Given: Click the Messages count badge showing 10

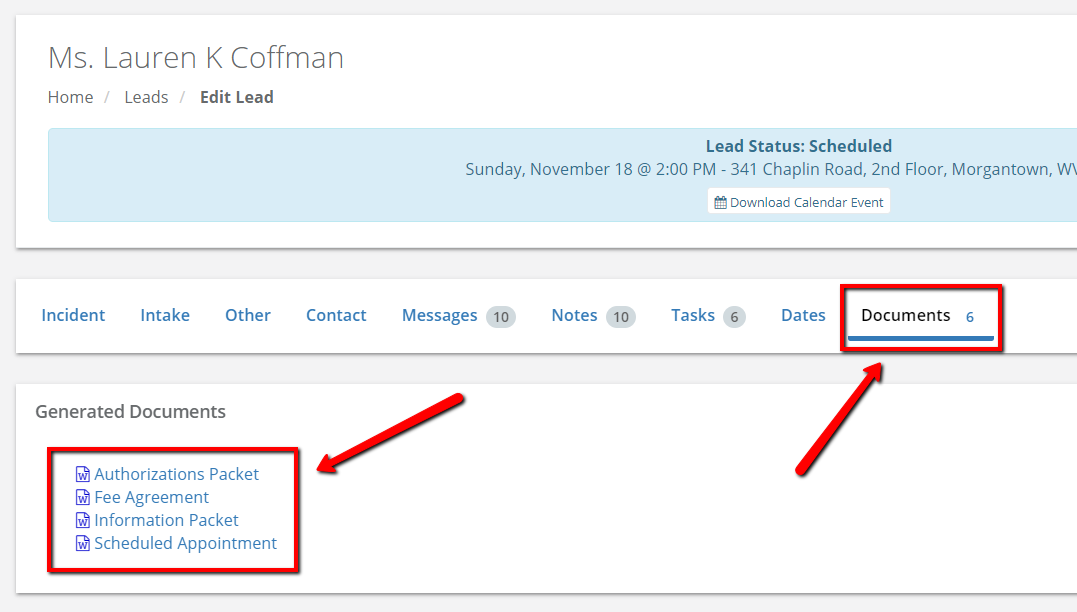Looking at the screenshot, I should (x=501, y=317).
